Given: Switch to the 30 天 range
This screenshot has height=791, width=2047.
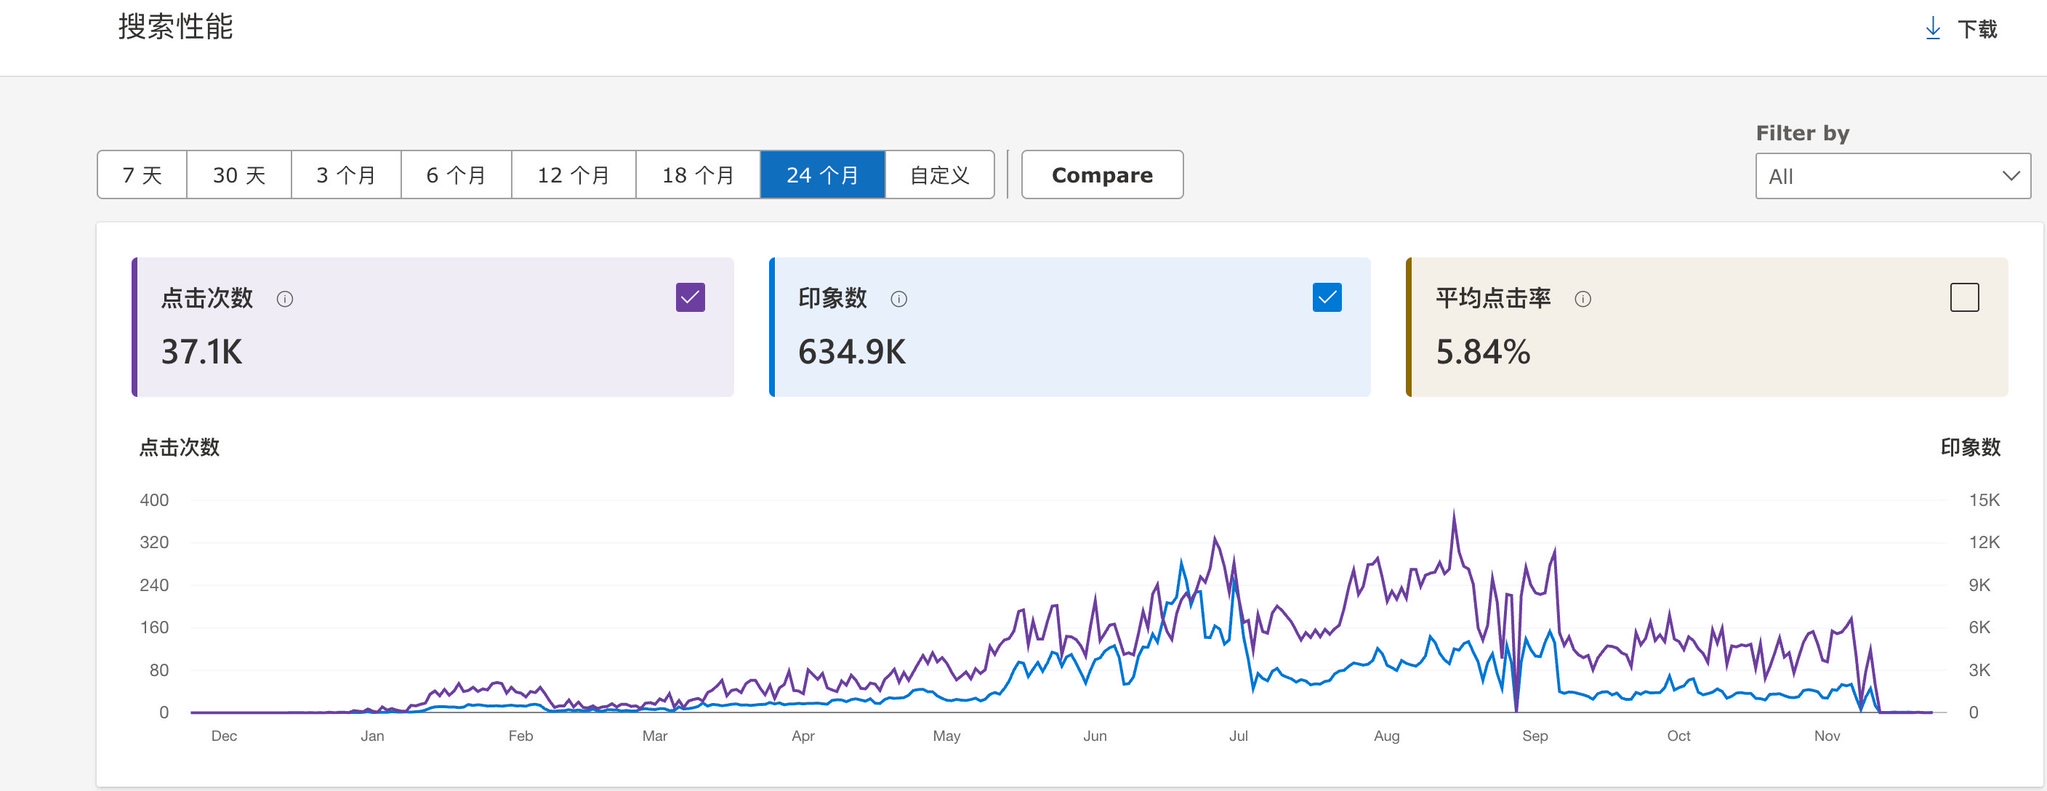Looking at the screenshot, I should coord(239,175).
